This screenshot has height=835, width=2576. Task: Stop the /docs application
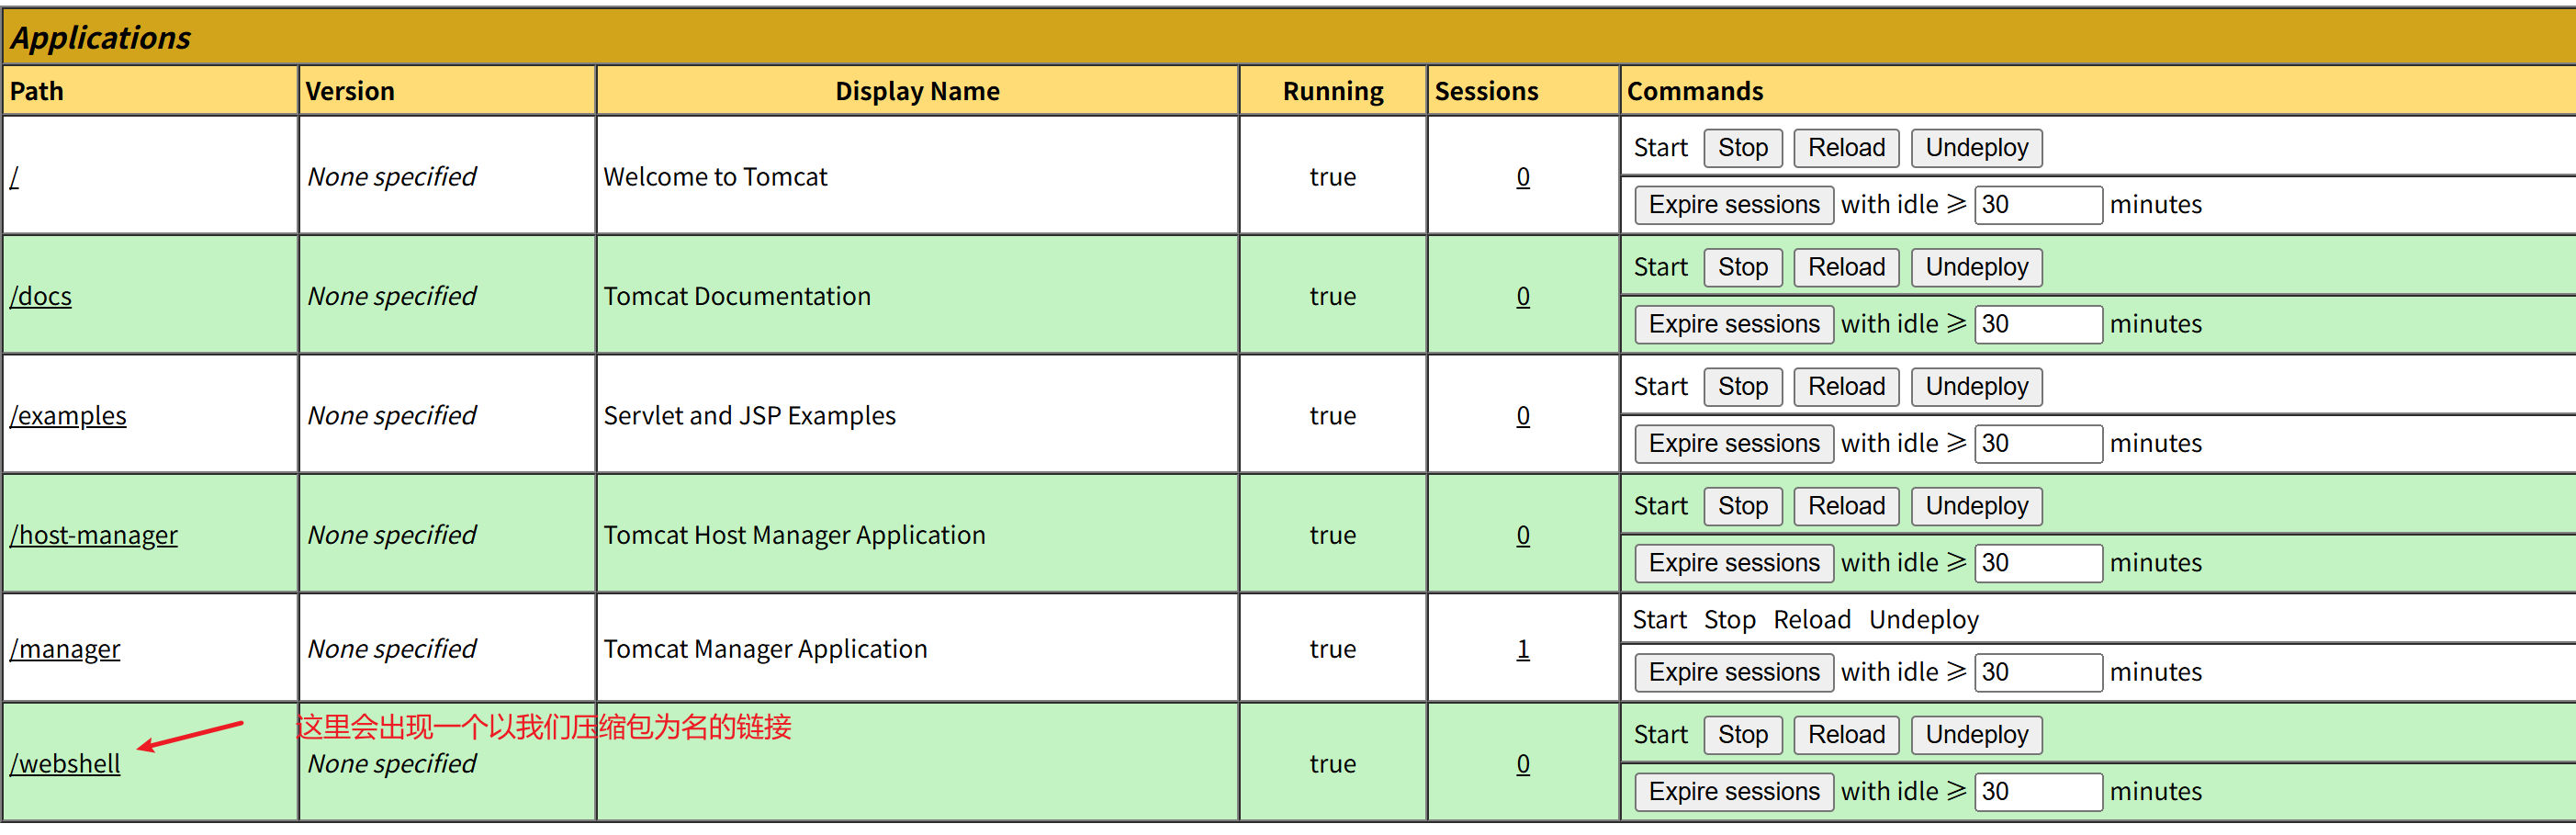pos(1742,268)
